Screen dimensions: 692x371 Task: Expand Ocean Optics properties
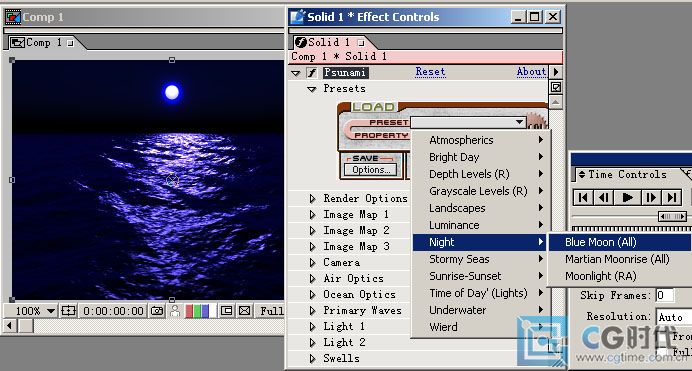[312, 295]
